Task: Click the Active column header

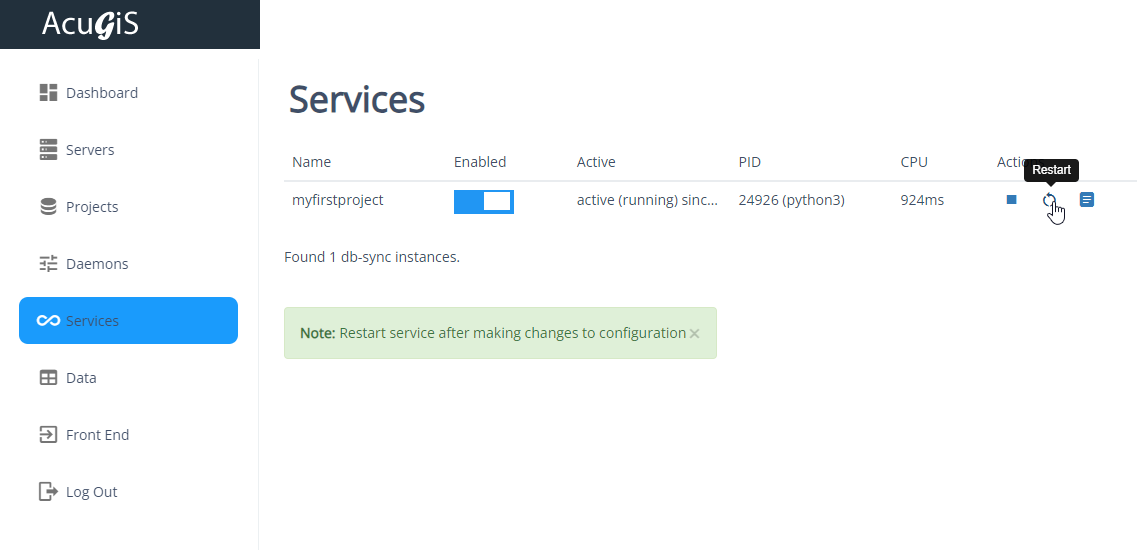Action: tap(596, 162)
